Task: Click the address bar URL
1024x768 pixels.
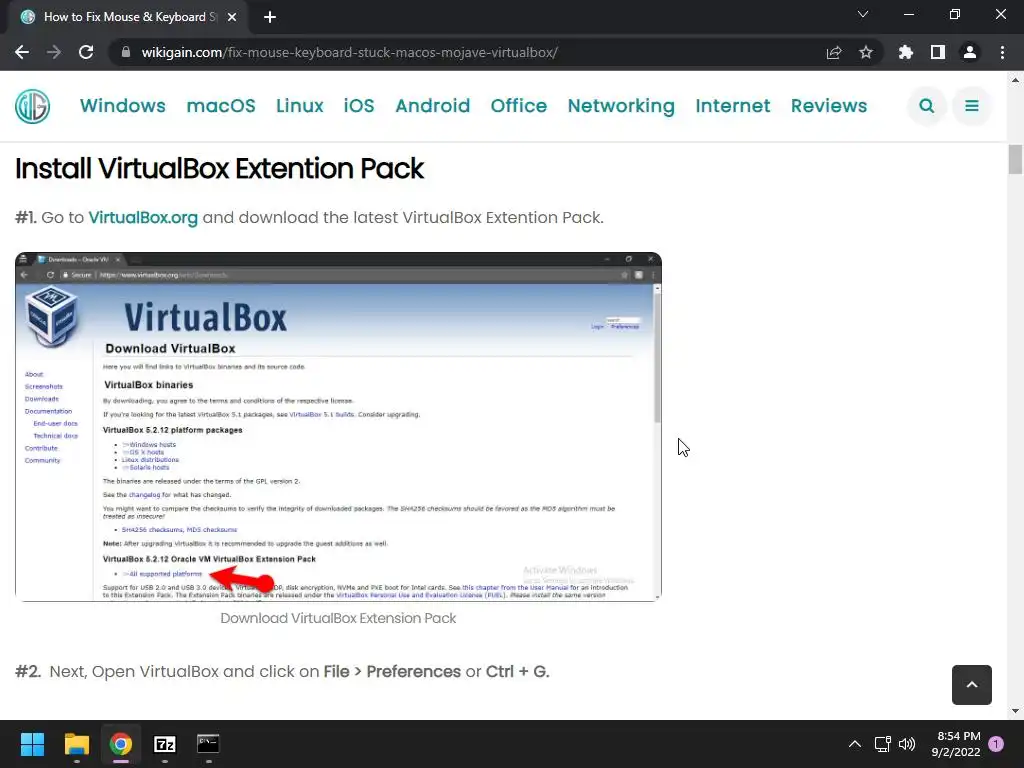Action: tap(349, 52)
